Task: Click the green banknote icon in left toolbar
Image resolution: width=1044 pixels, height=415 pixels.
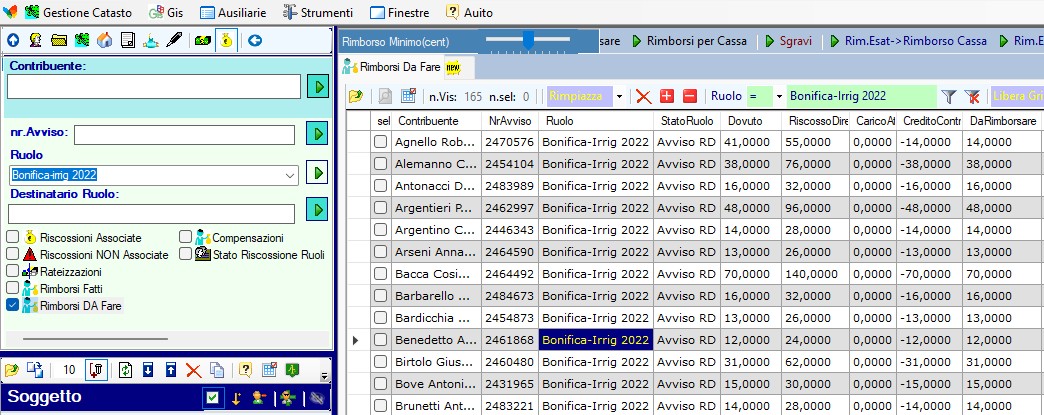Action: point(201,40)
